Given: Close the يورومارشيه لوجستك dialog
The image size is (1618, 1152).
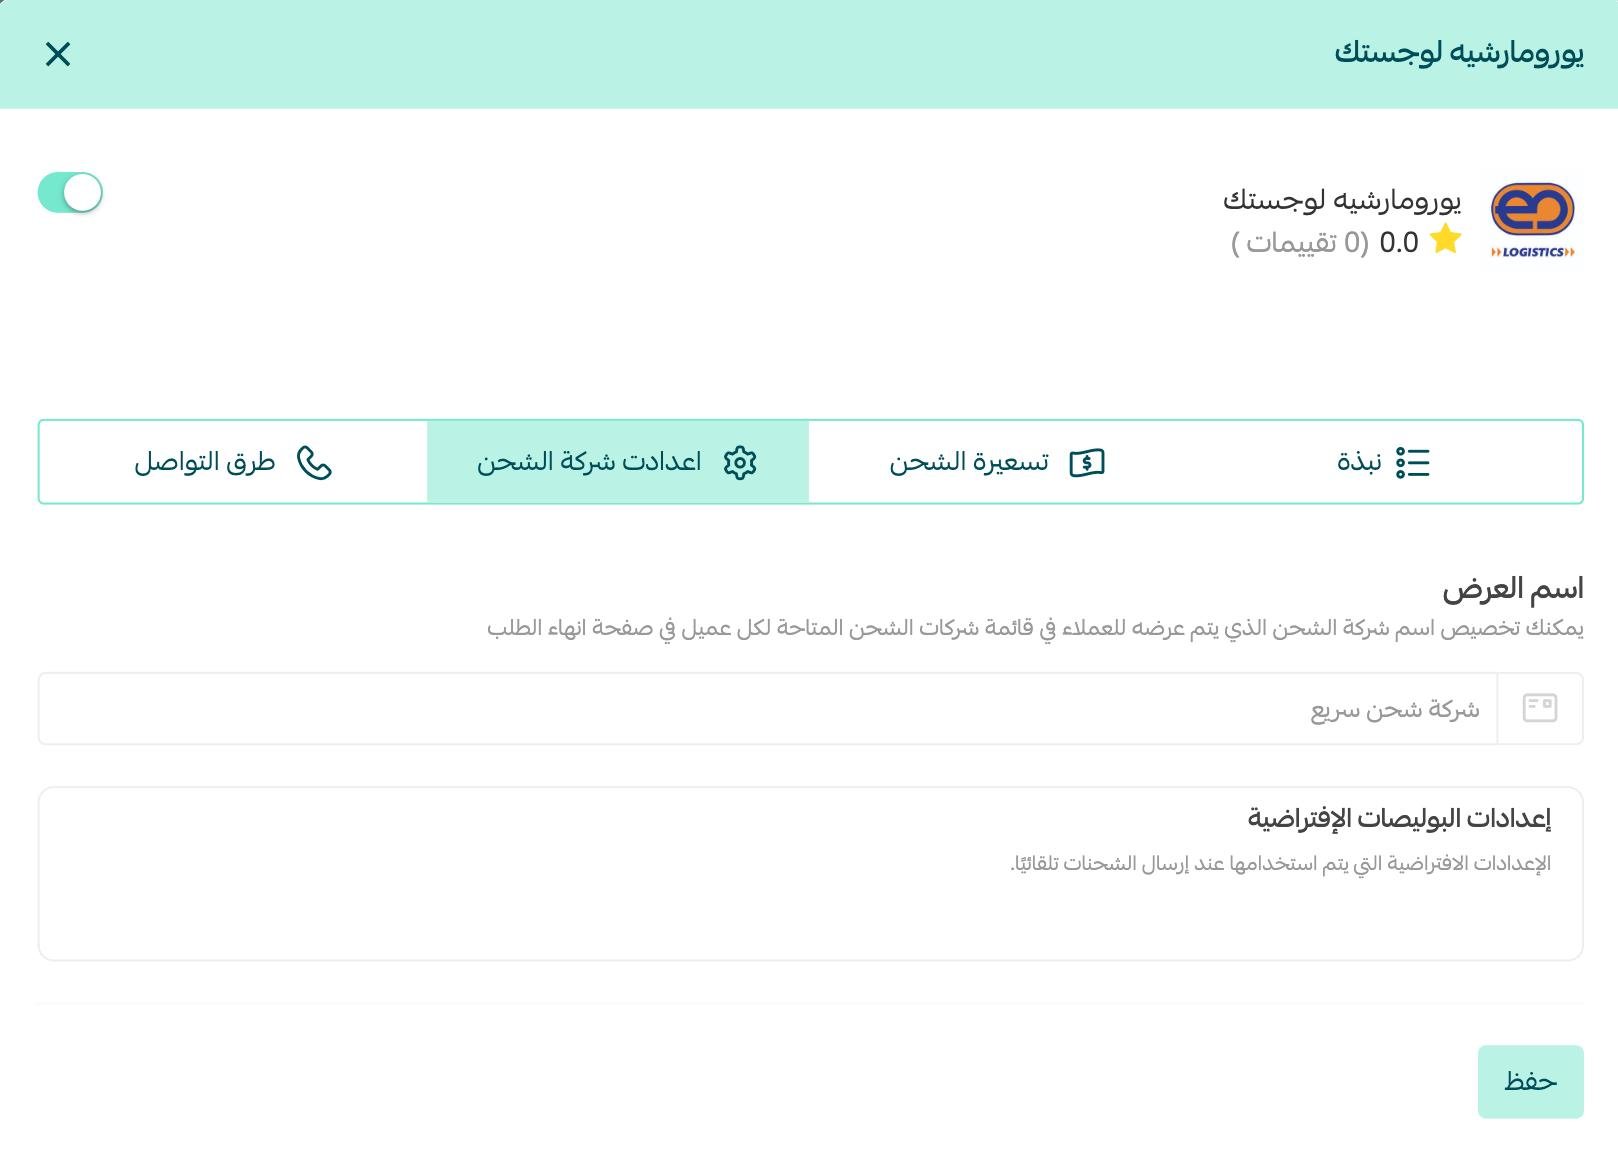Looking at the screenshot, I should tap(58, 54).
